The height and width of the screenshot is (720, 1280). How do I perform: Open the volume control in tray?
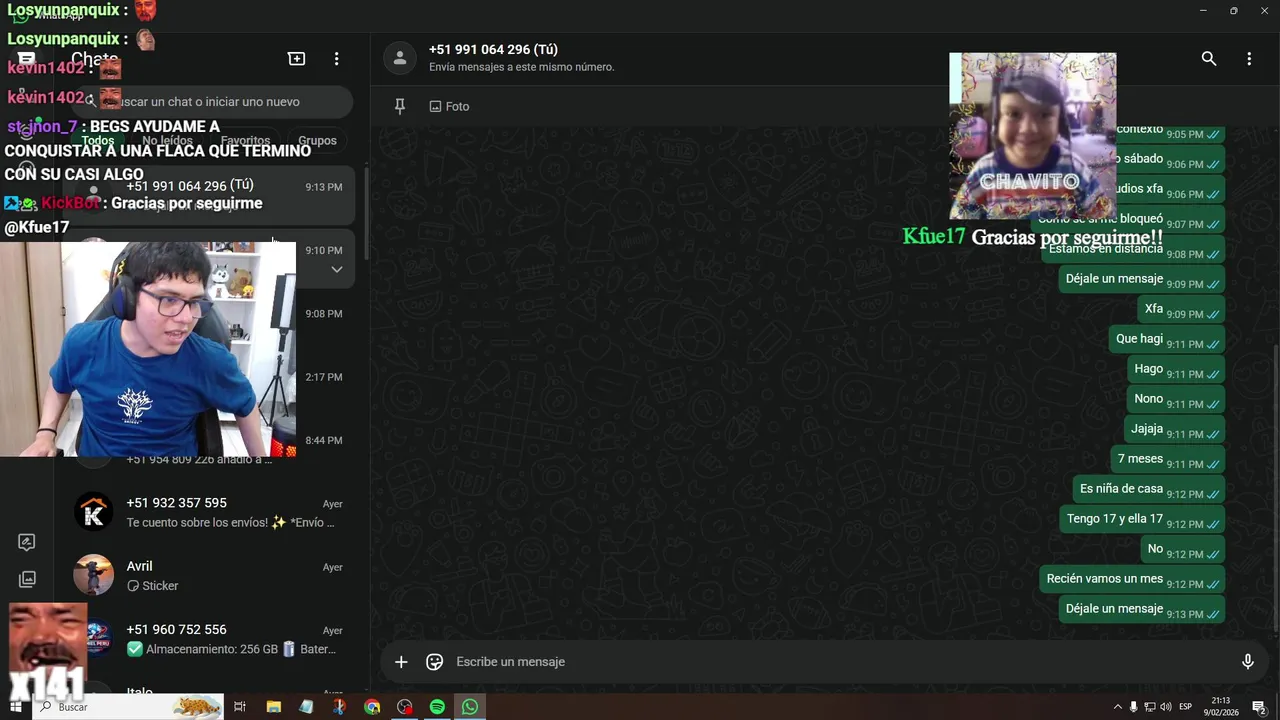tap(1166, 707)
